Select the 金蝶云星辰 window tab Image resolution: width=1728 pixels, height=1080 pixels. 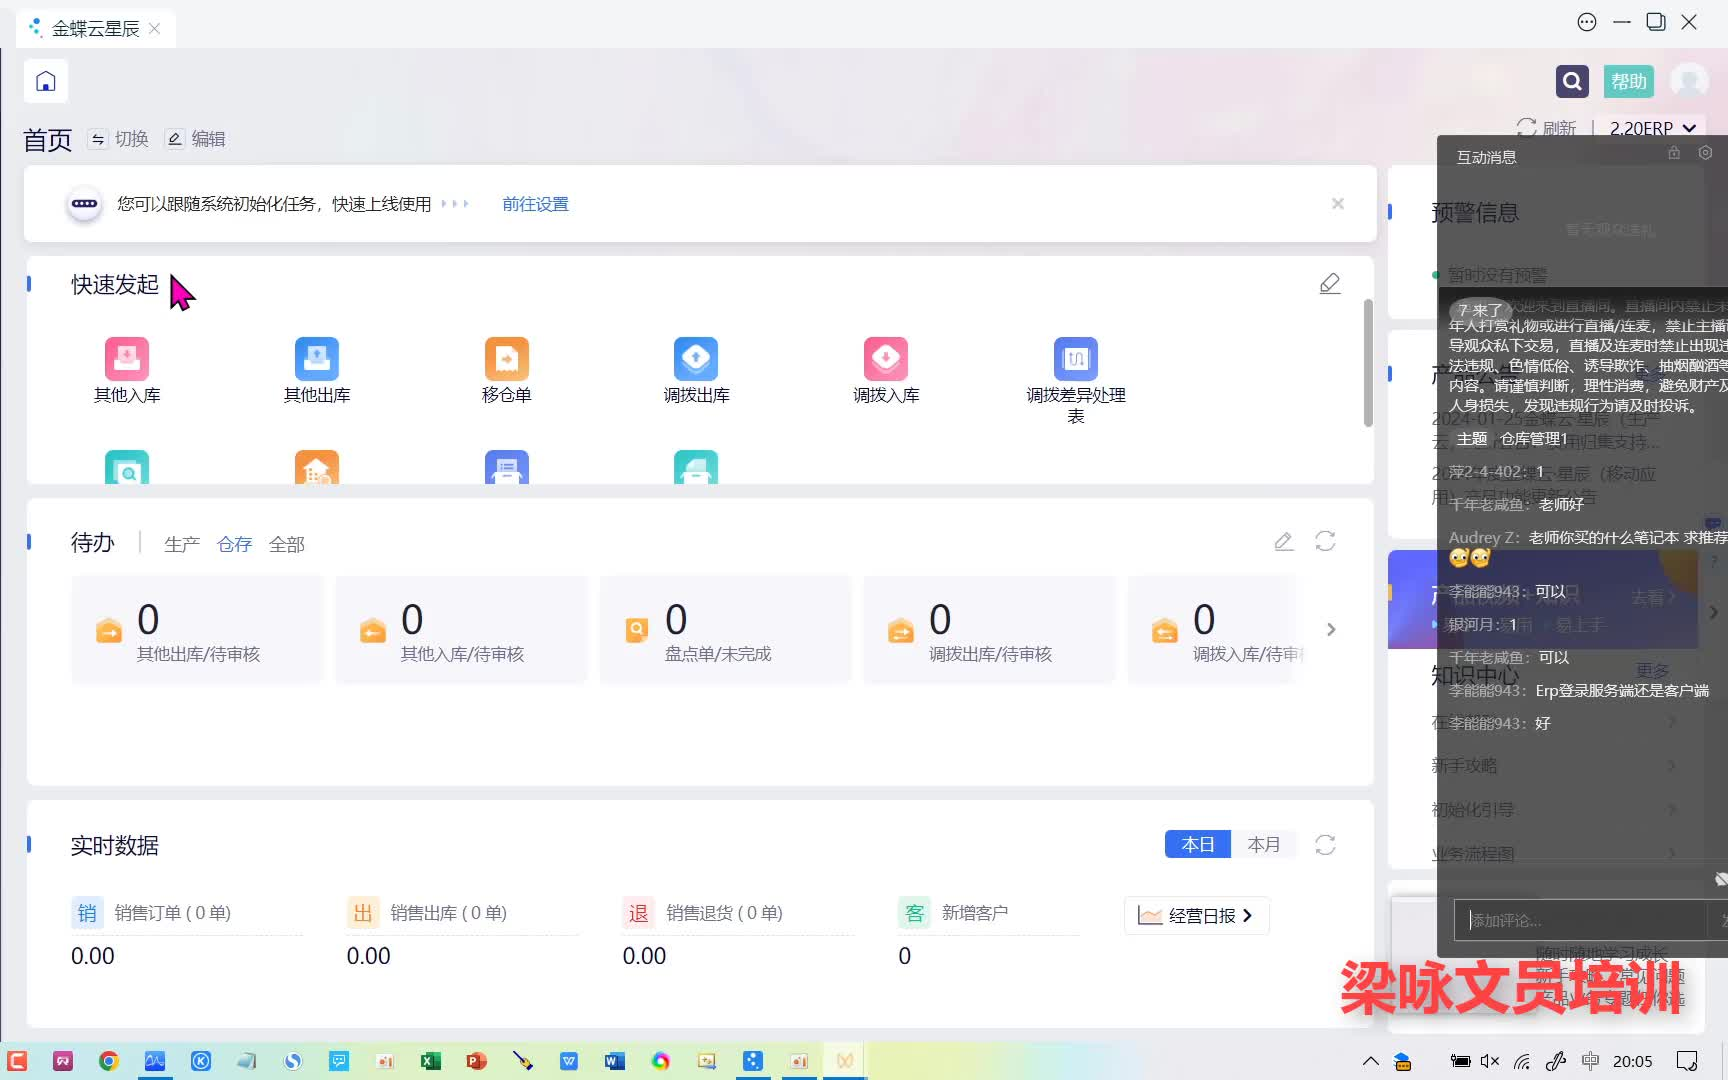[x=96, y=29]
